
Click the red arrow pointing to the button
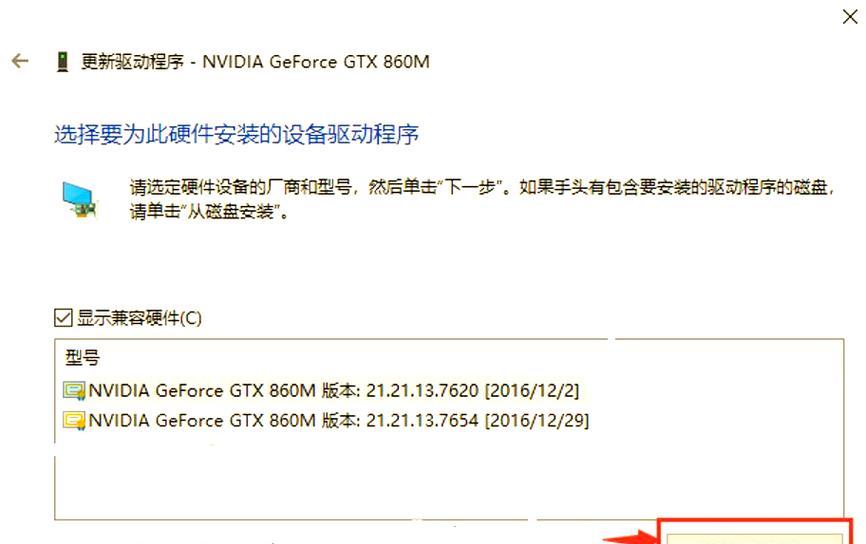pos(630,537)
